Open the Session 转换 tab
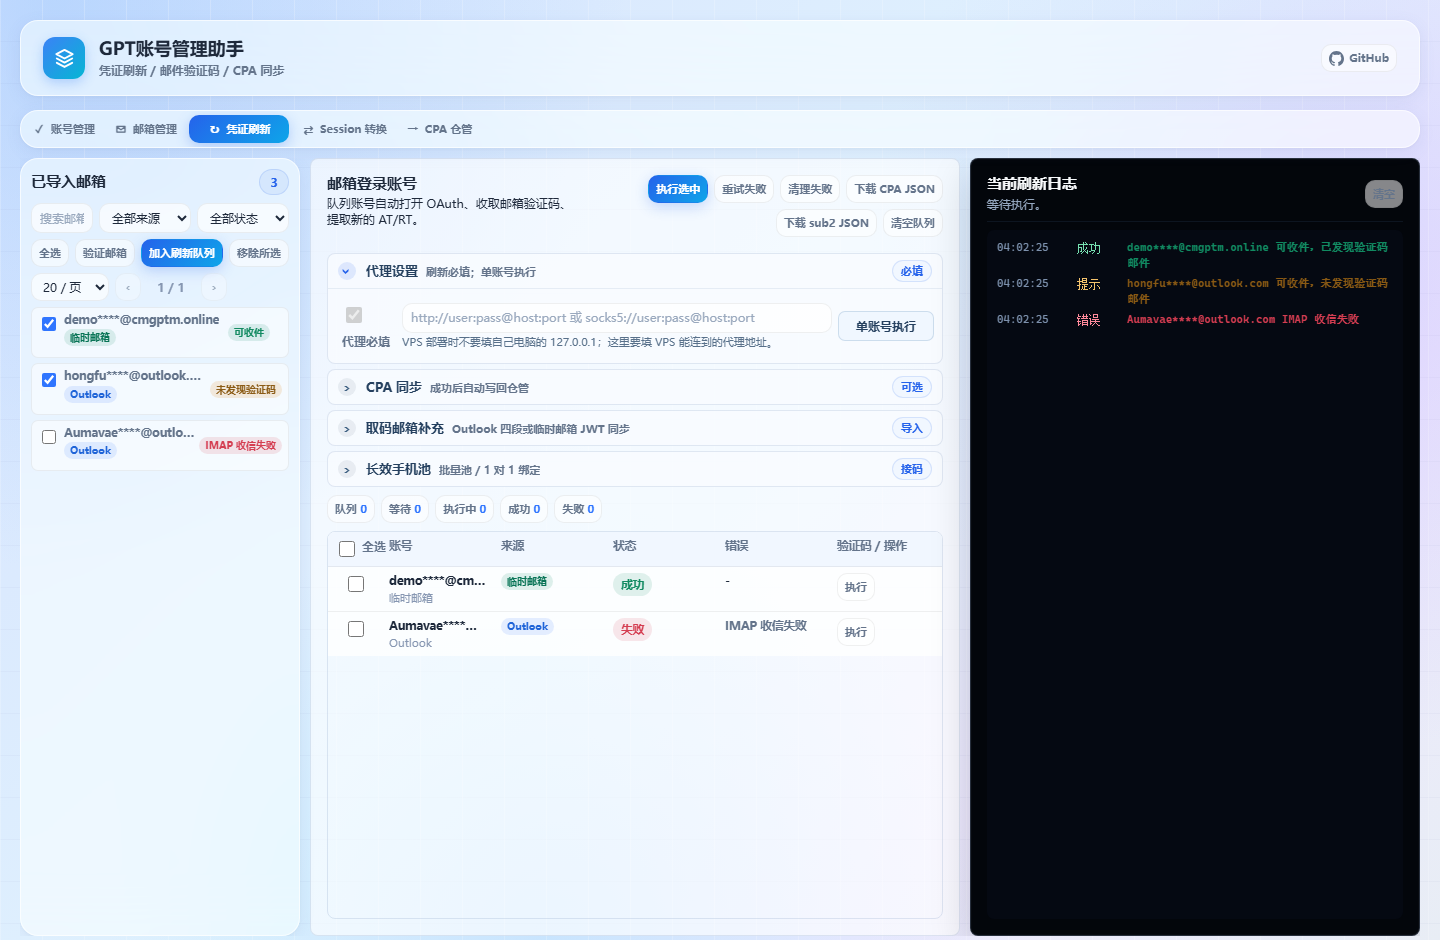 [345, 129]
